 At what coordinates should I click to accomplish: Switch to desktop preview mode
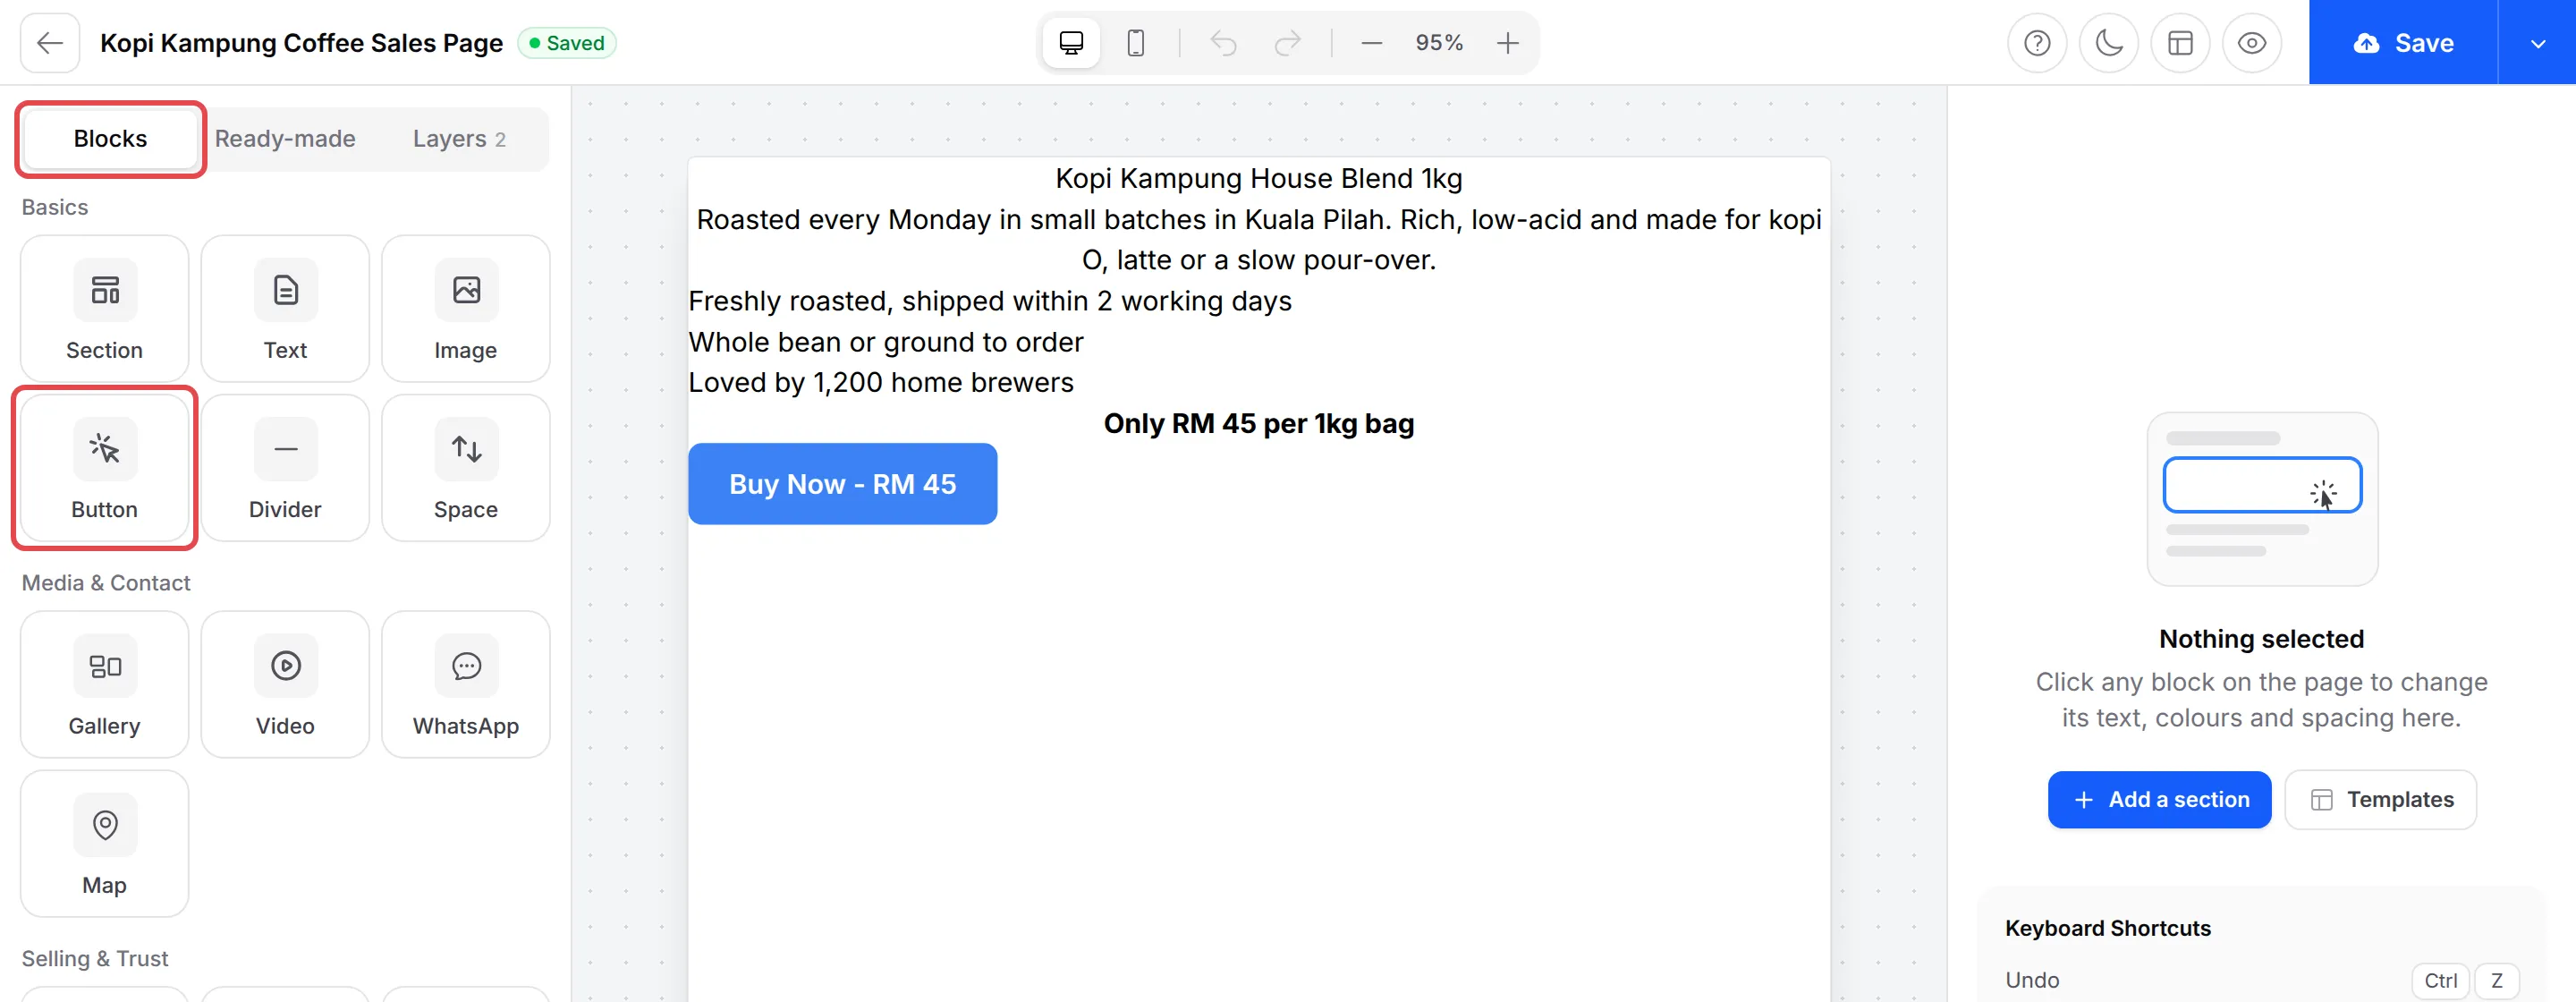1071,43
